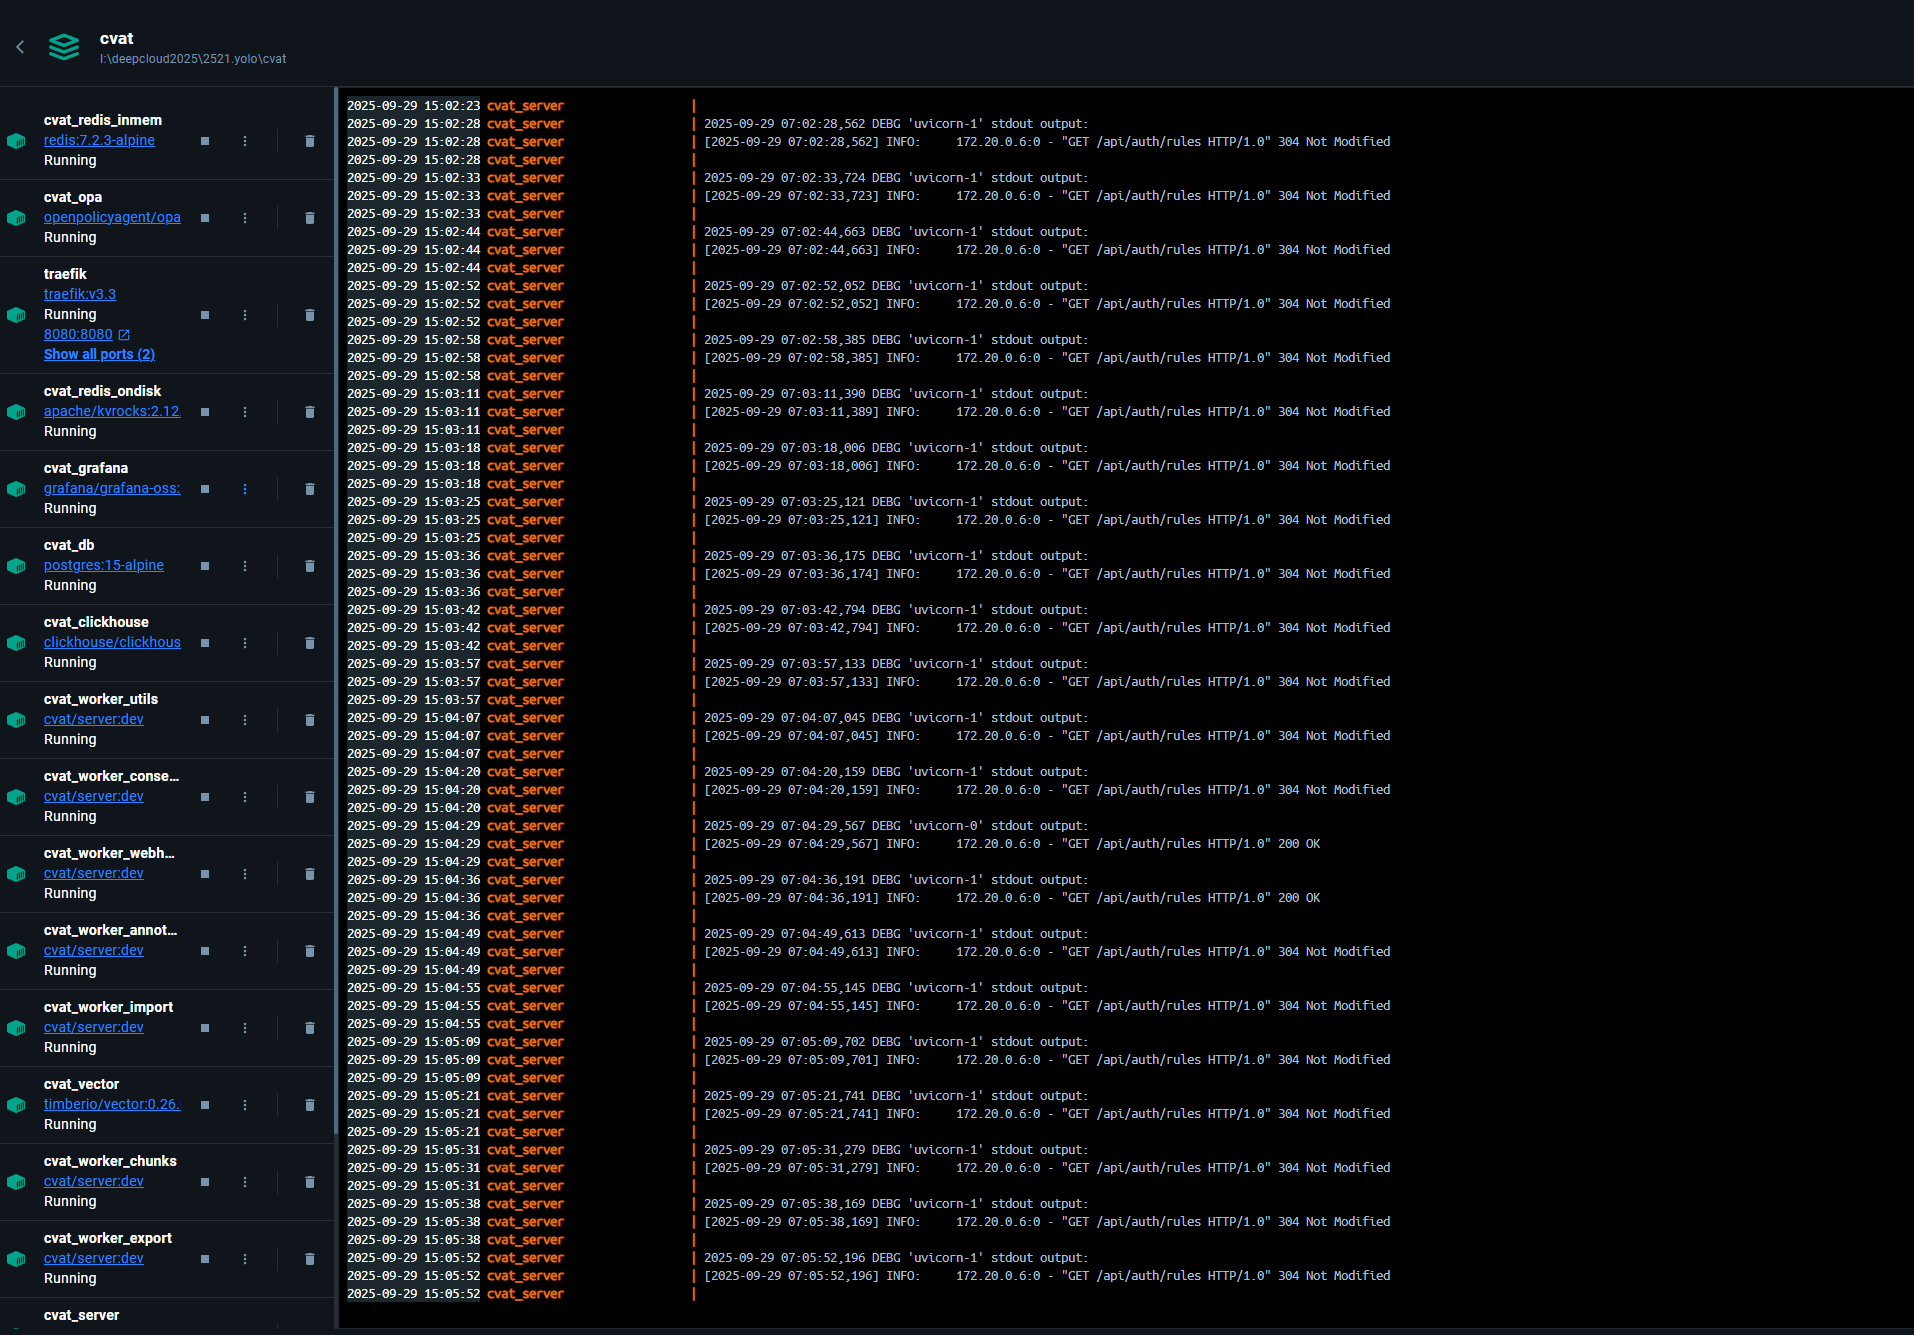
Task: Open the grafana/grafana-oss image link
Action: point(112,488)
